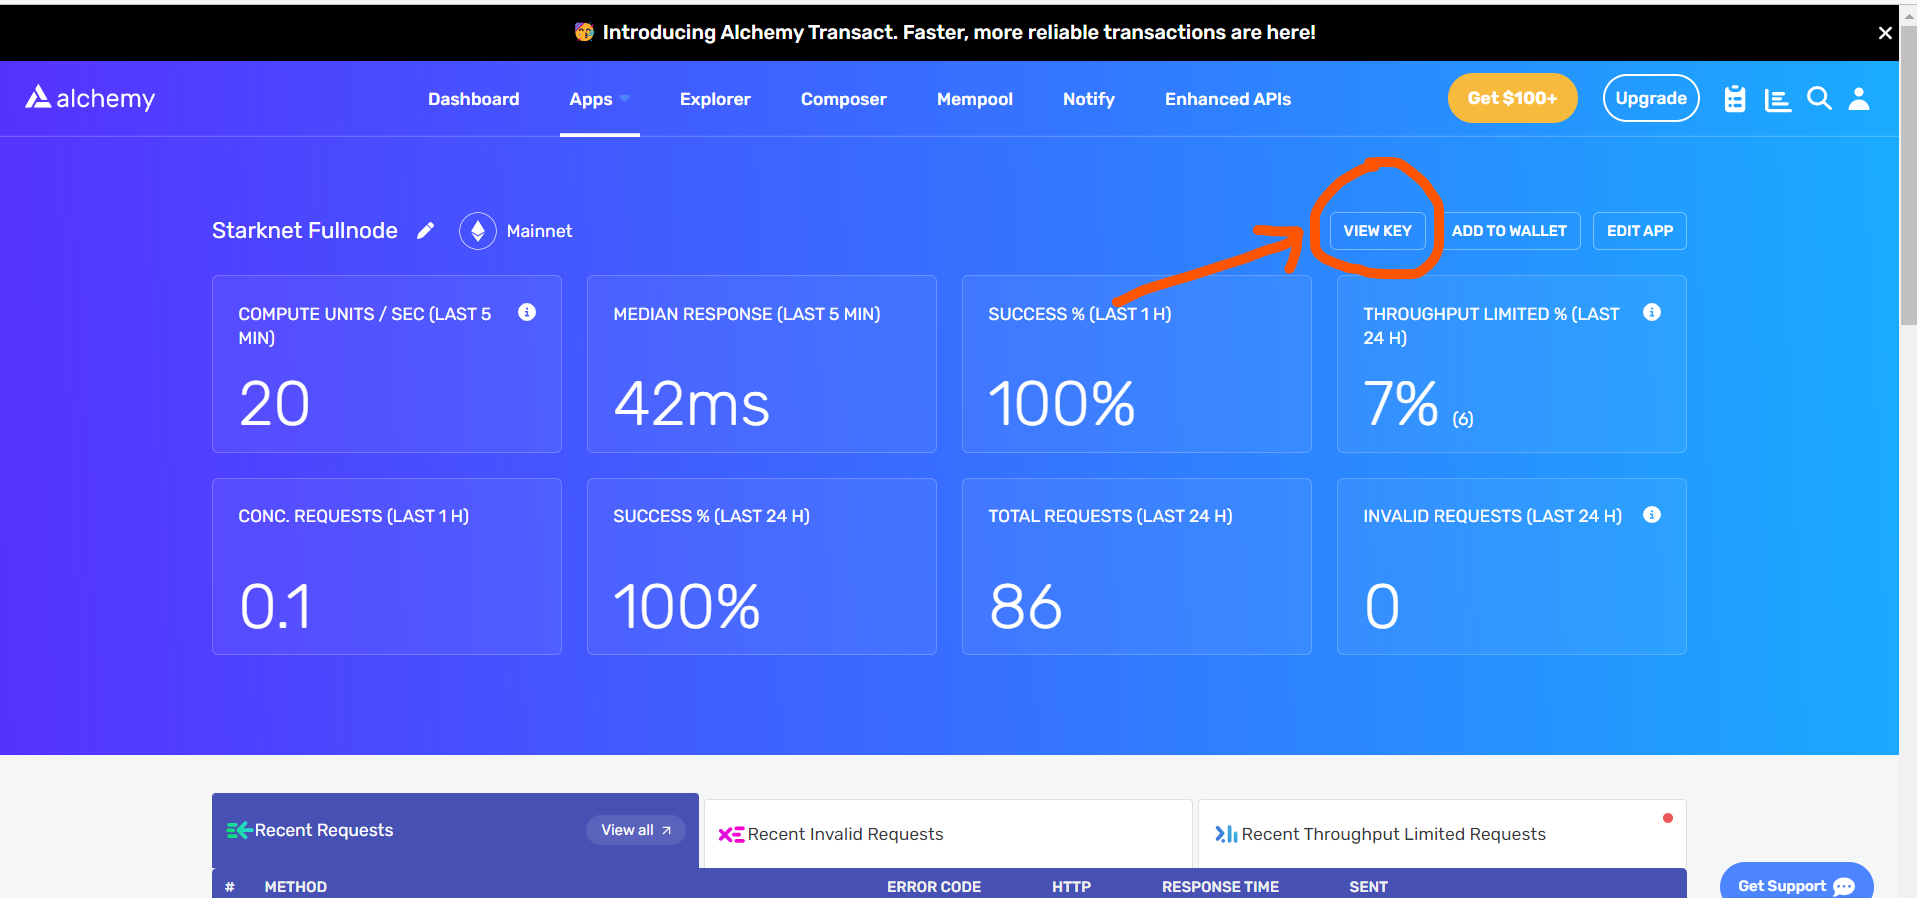
Task: Click the Get $100+ button
Action: [x=1512, y=98]
